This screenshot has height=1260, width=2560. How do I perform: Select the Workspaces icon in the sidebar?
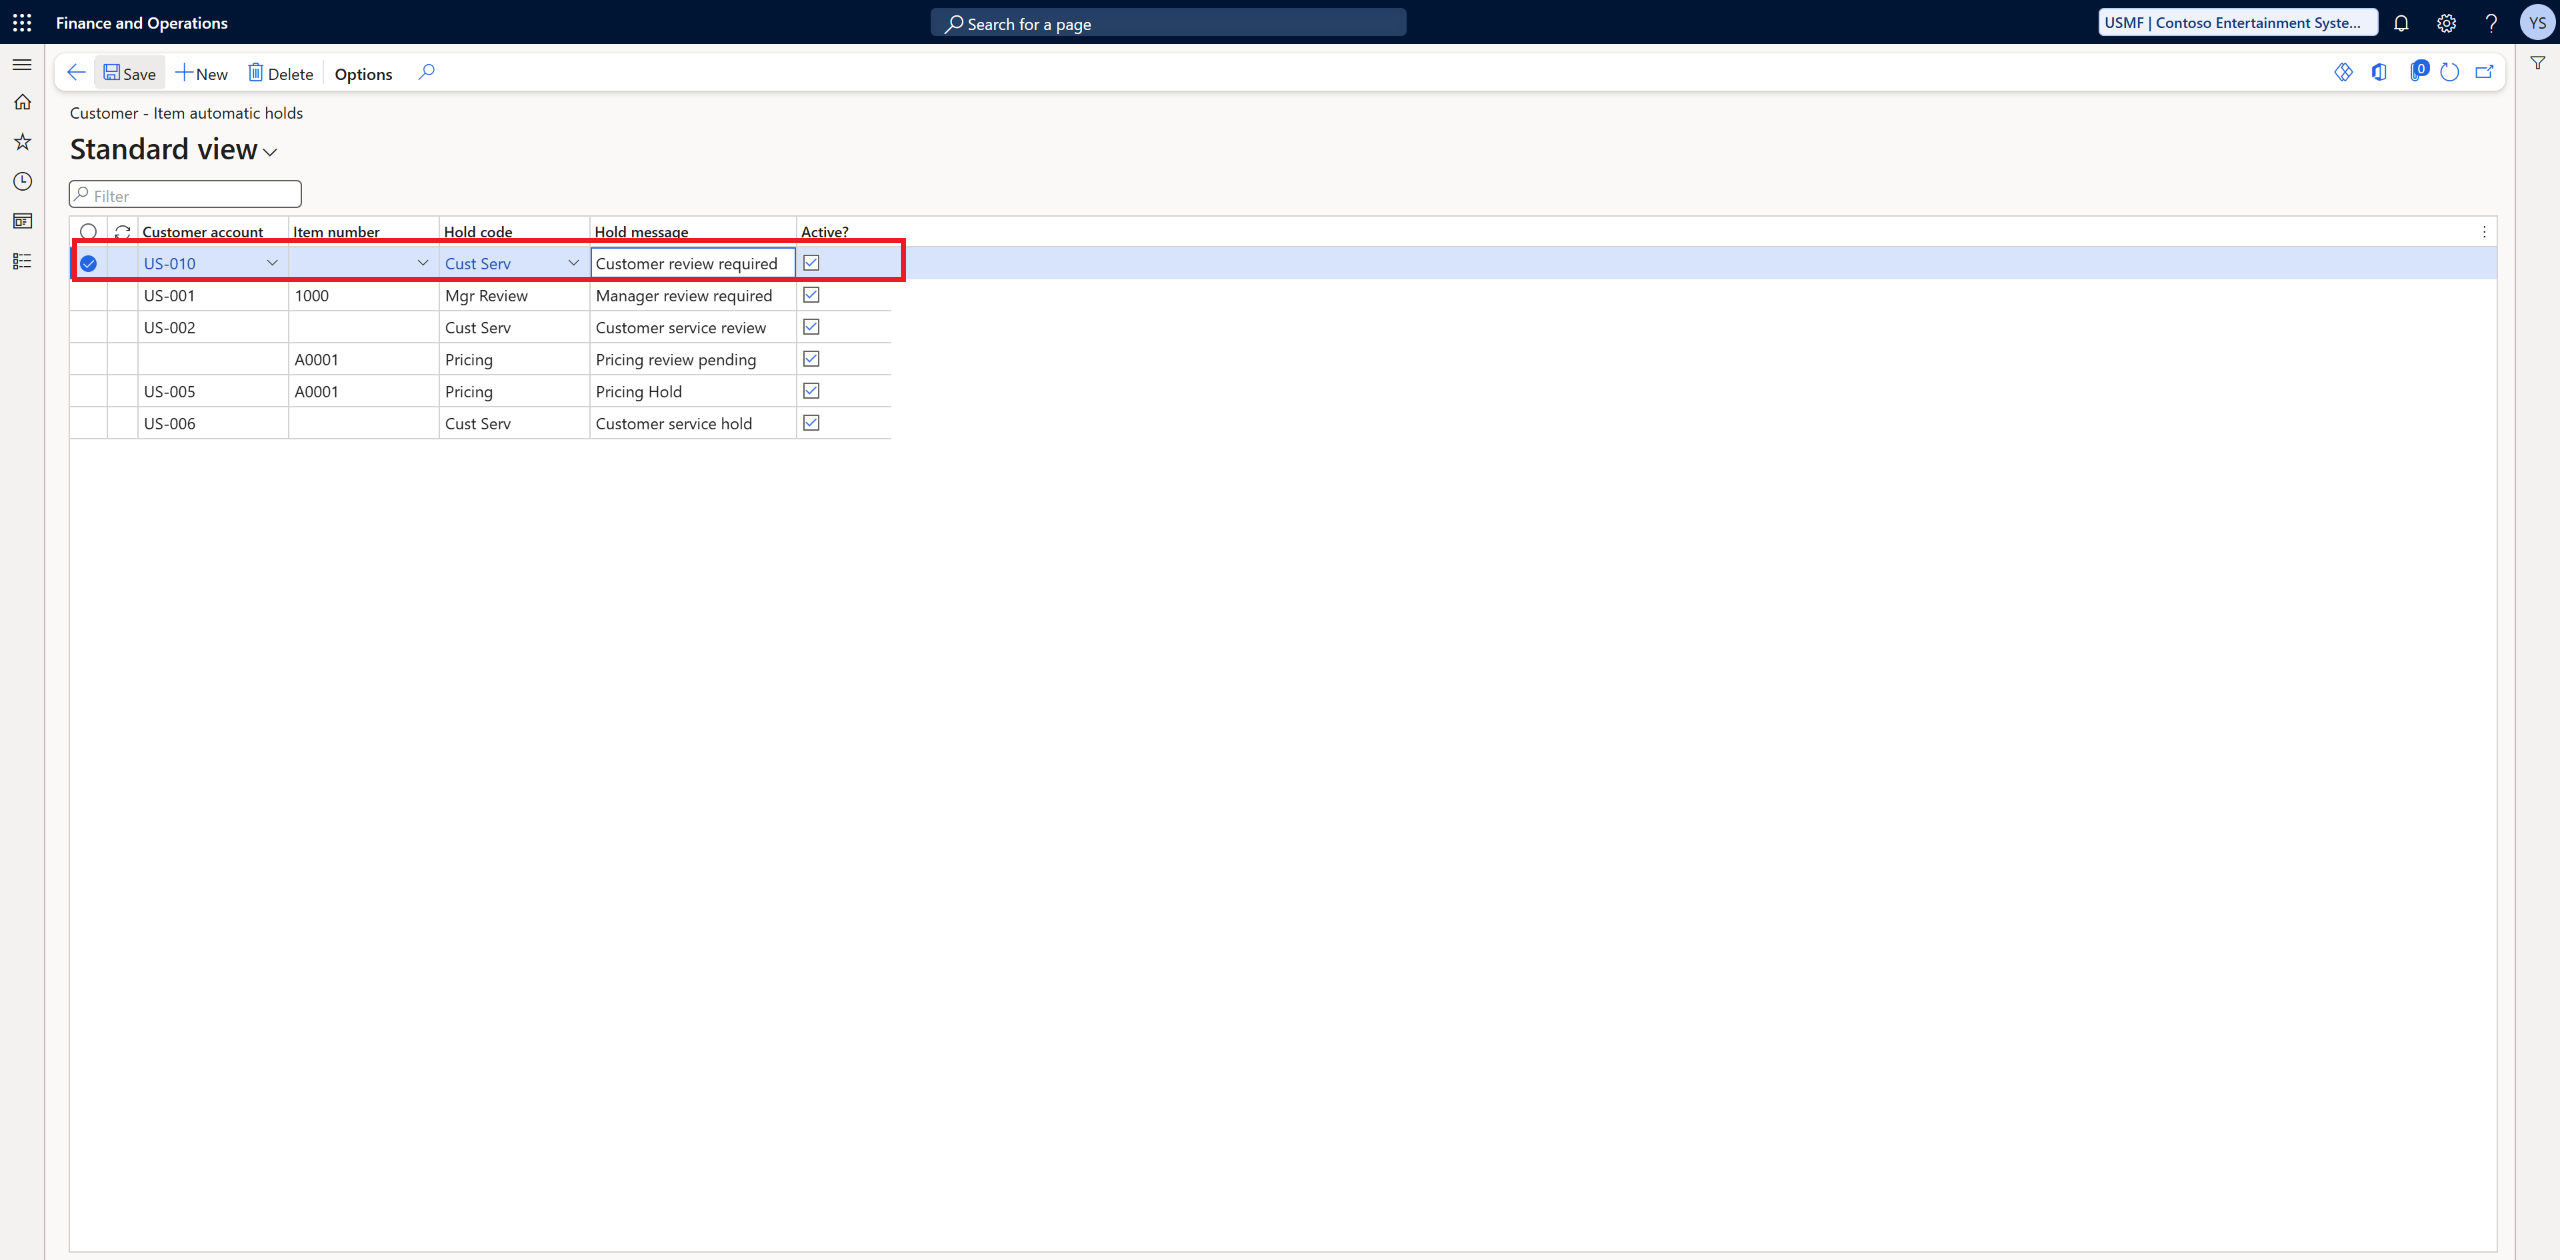click(22, 221)
